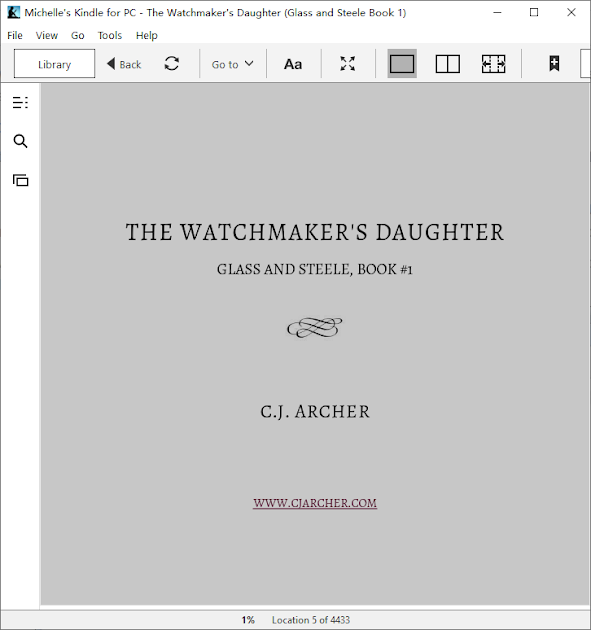The width and height of the screenshot is (591, 630).
Task: Add a bookmark to this page
Action: tap(554, 63)
